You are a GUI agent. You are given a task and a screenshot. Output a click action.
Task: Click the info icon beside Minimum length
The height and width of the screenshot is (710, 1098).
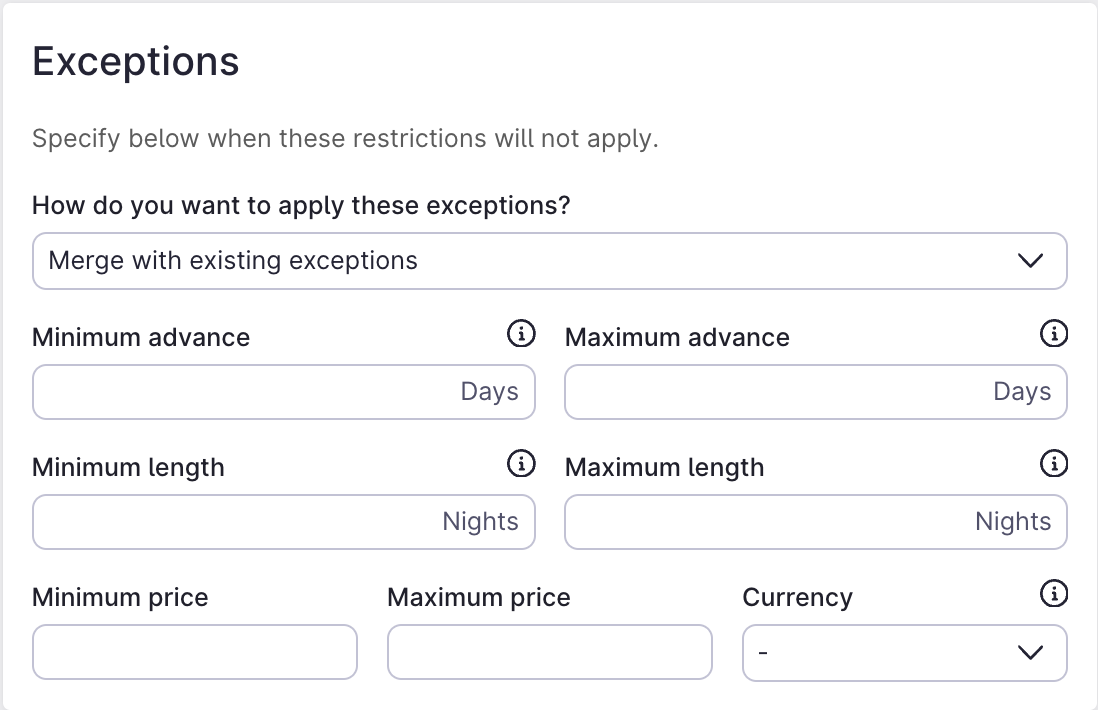(x=521, y=464)
